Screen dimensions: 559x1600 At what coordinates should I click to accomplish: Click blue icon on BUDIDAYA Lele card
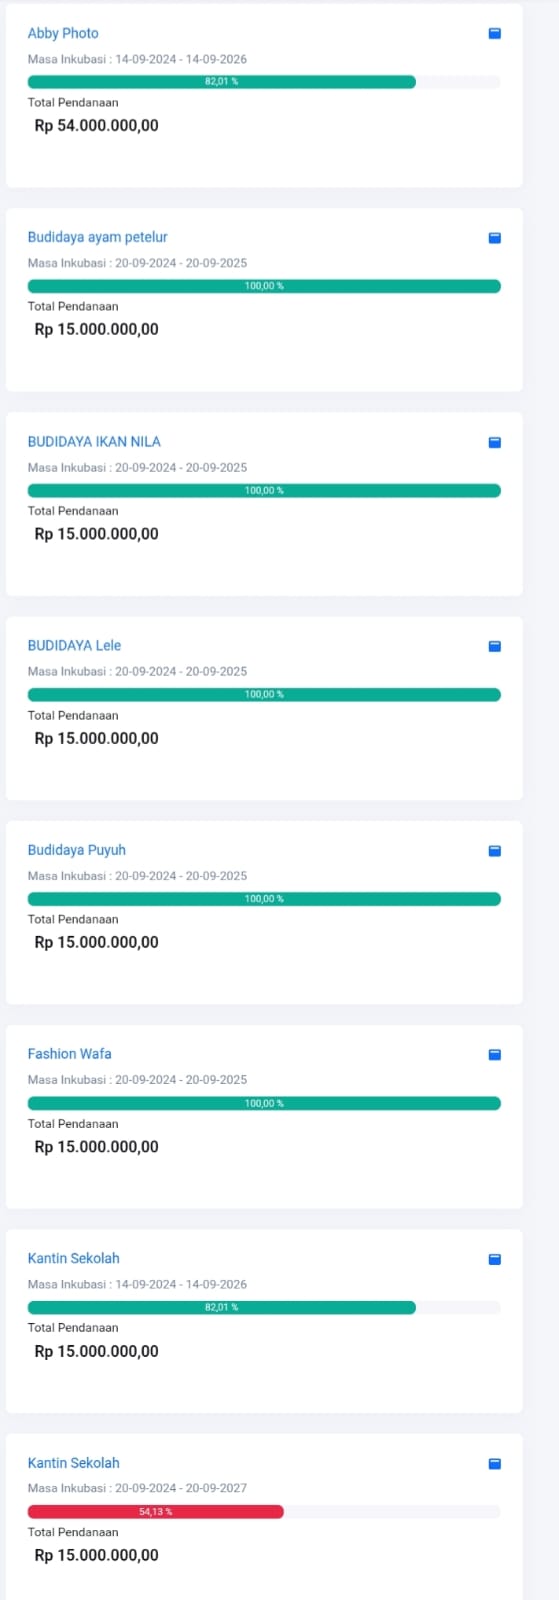pyautogui.click(x=494, y=646)
